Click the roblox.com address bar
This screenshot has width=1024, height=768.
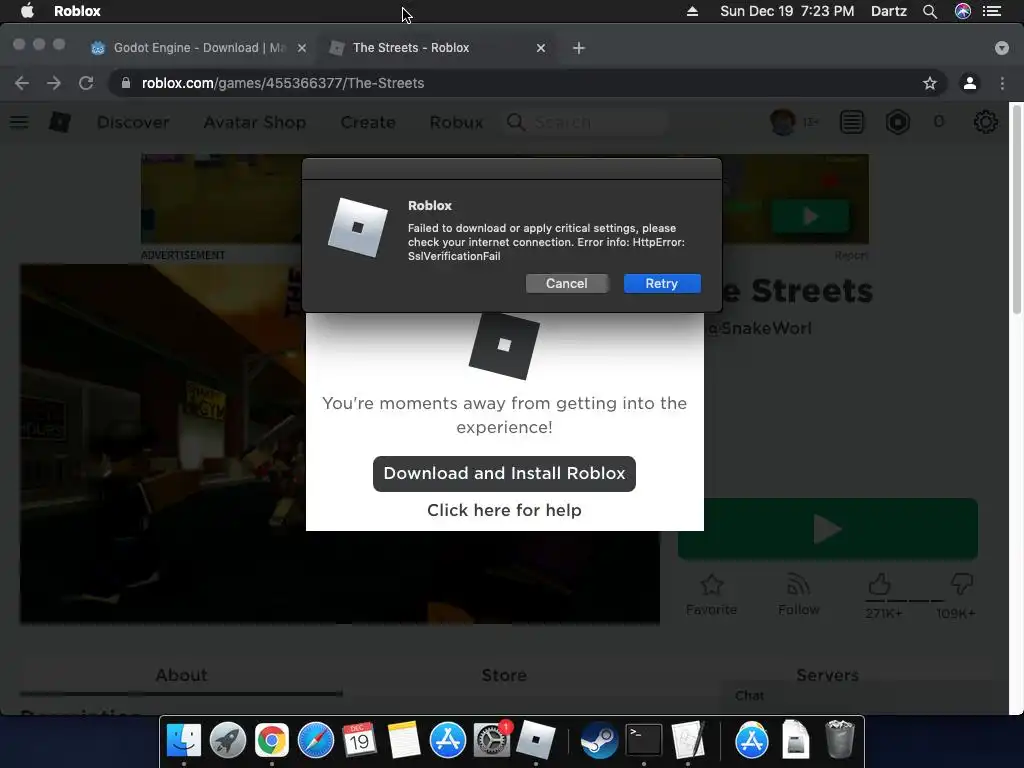click(x=527, y=83)
